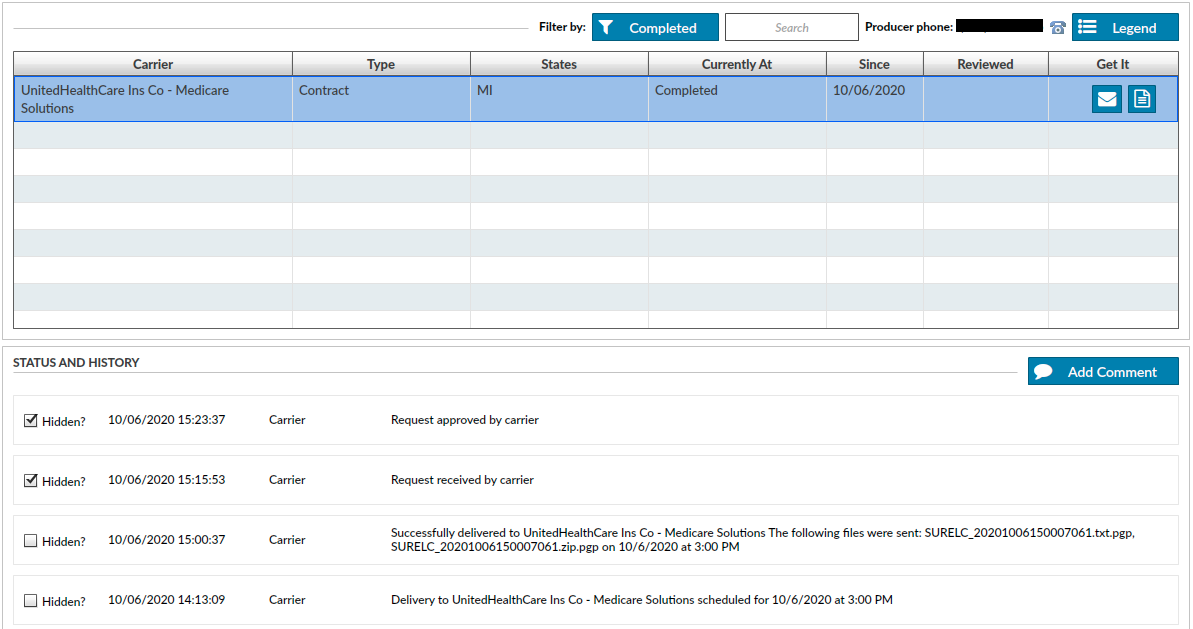
Task: Click the telephone icon beside producer phone
Action: 1058,27
